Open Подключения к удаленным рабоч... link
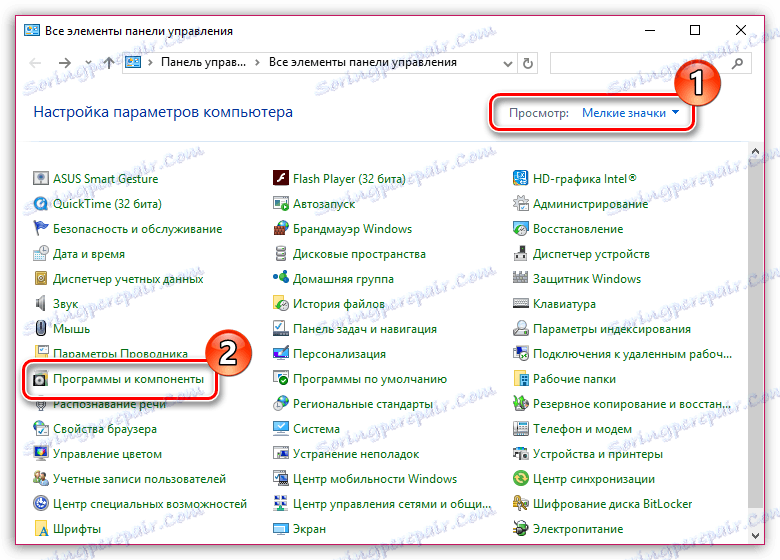 pyautogui.click(x=632, y=354)
